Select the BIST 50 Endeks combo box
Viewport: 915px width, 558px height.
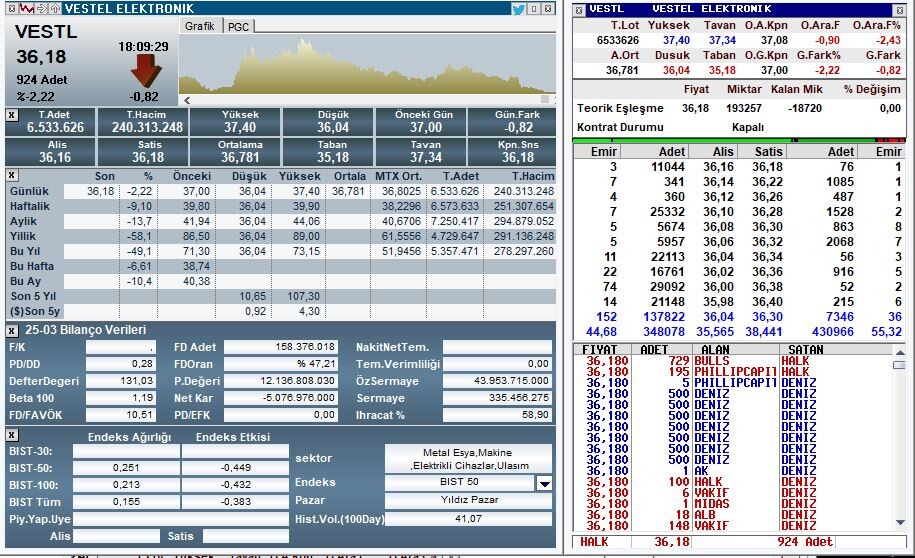point(459,482)
